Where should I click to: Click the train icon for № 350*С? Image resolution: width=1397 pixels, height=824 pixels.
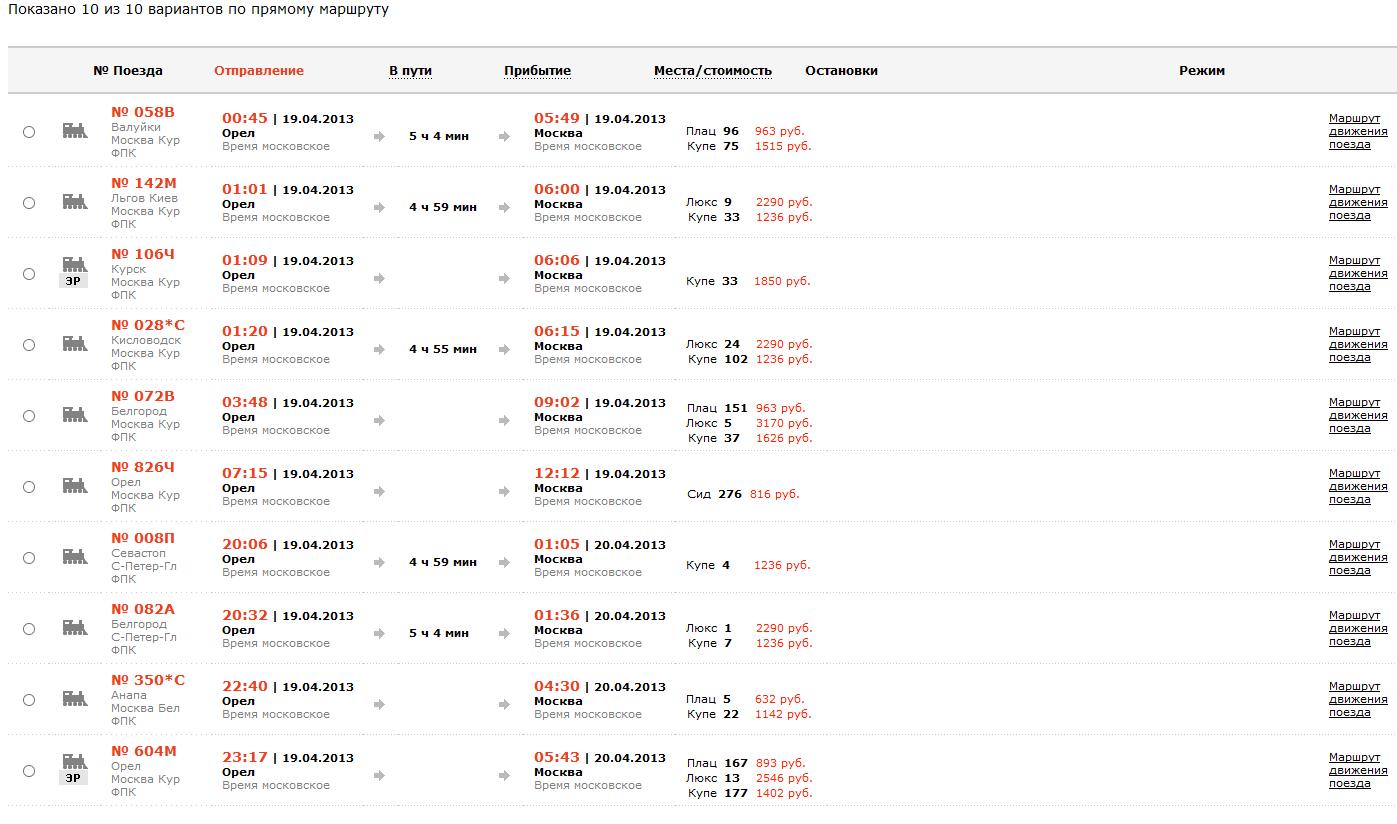[74, 699]
